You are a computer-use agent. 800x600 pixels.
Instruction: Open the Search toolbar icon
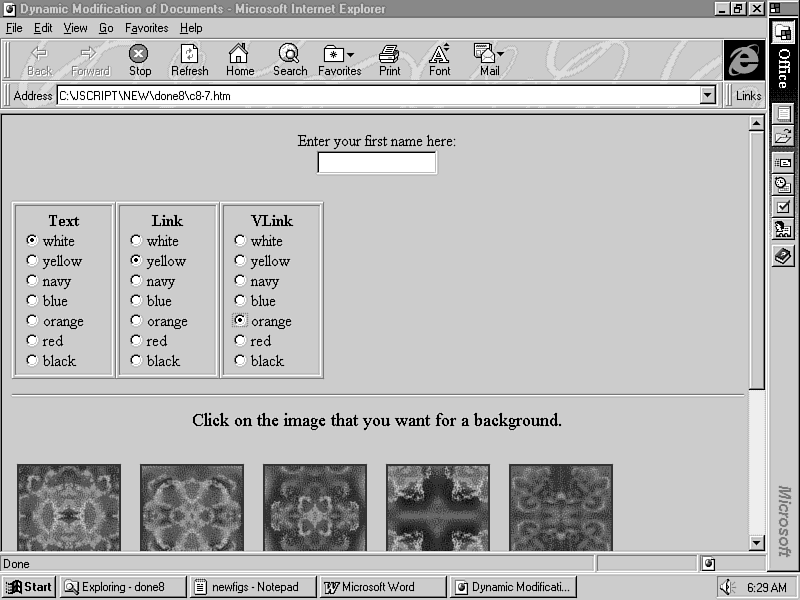pyautogui.click(x=289, y=54)
